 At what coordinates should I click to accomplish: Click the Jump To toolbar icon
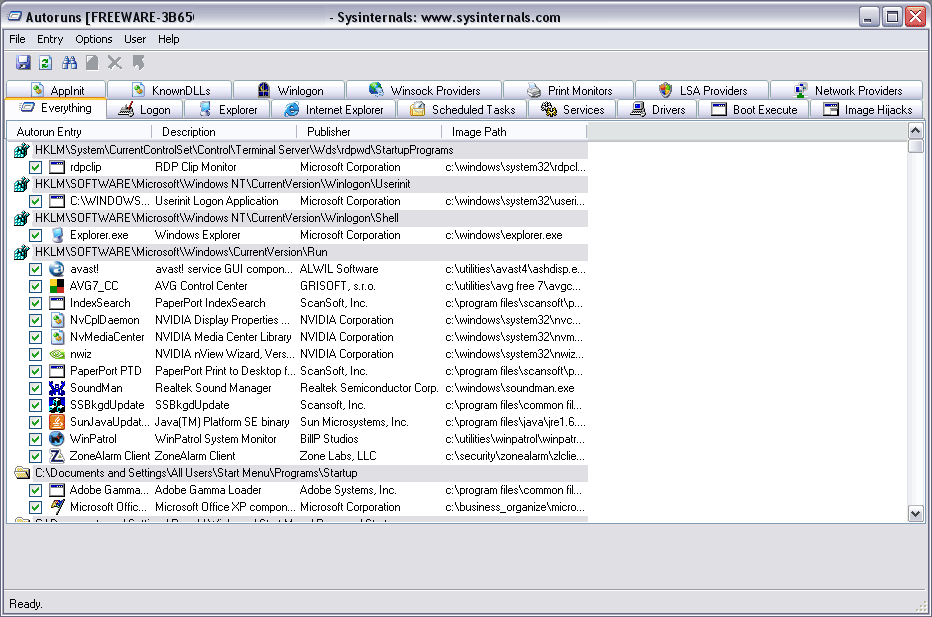tap(138, 63)
